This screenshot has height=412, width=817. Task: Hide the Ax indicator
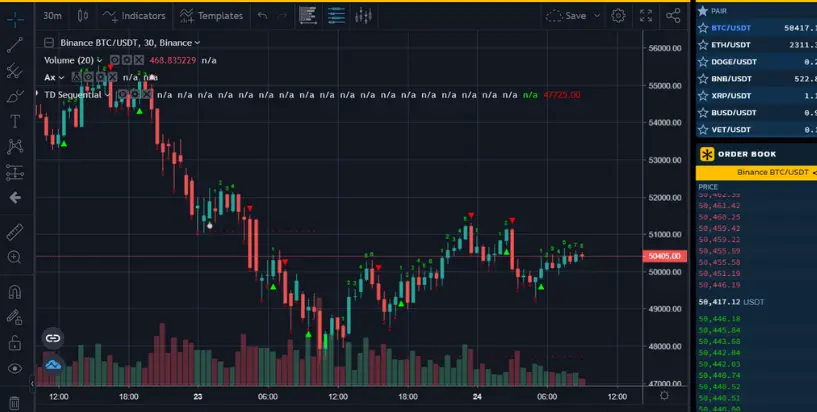[89, 78]
